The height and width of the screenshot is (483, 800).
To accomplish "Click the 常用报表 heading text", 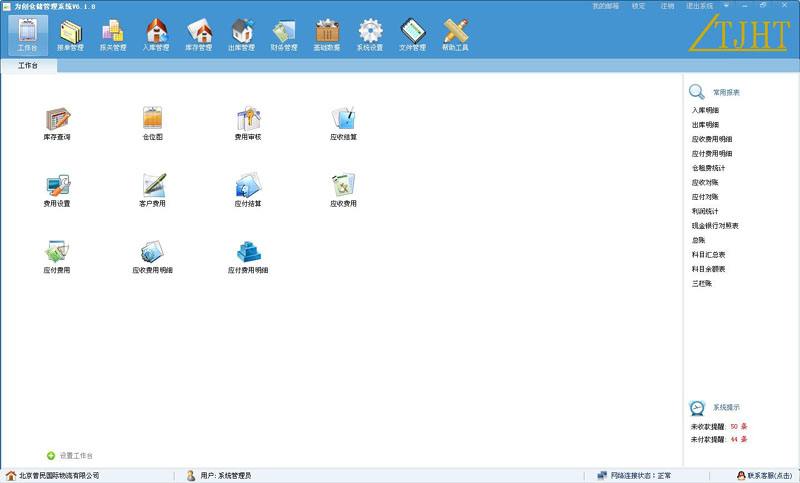I will 726,92.
